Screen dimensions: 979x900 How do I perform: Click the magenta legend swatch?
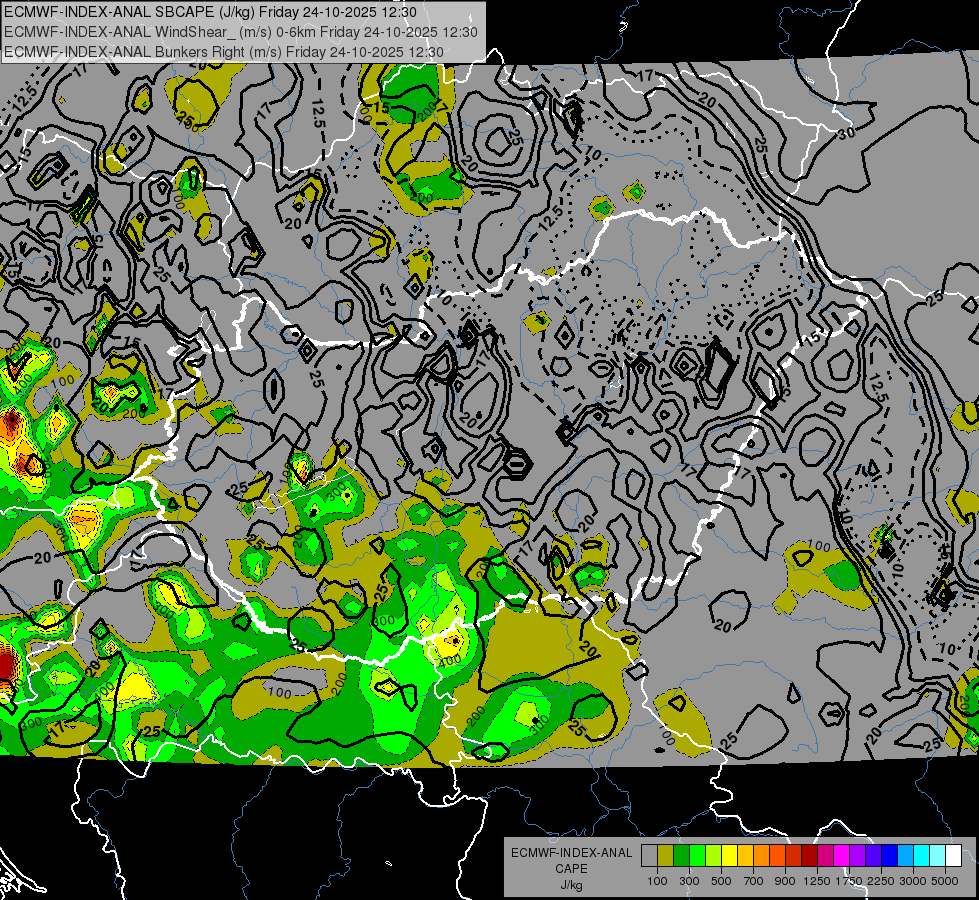coord(842,856)
